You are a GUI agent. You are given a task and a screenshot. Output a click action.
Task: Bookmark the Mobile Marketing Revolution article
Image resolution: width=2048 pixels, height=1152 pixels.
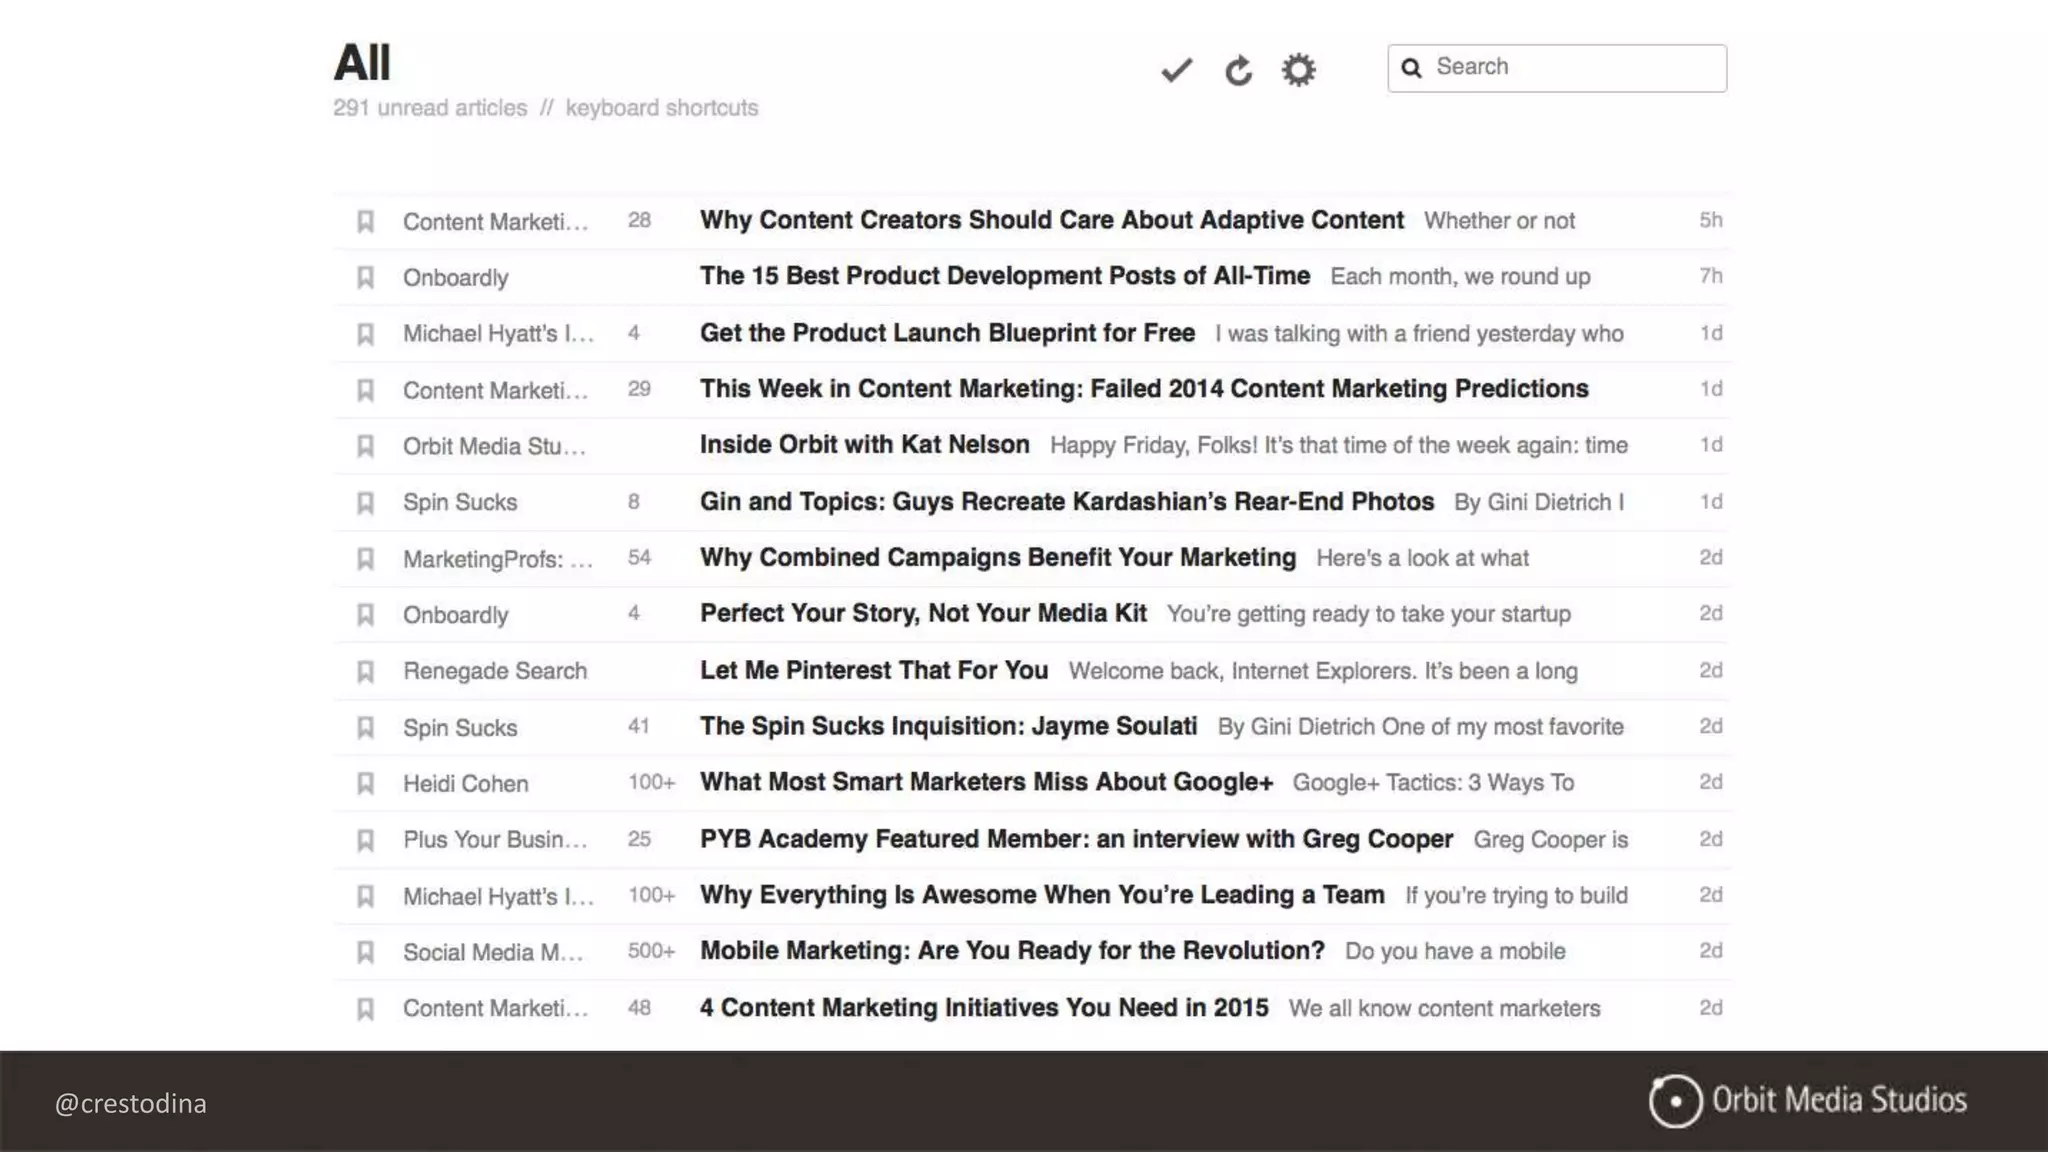(x=366, y=952)
